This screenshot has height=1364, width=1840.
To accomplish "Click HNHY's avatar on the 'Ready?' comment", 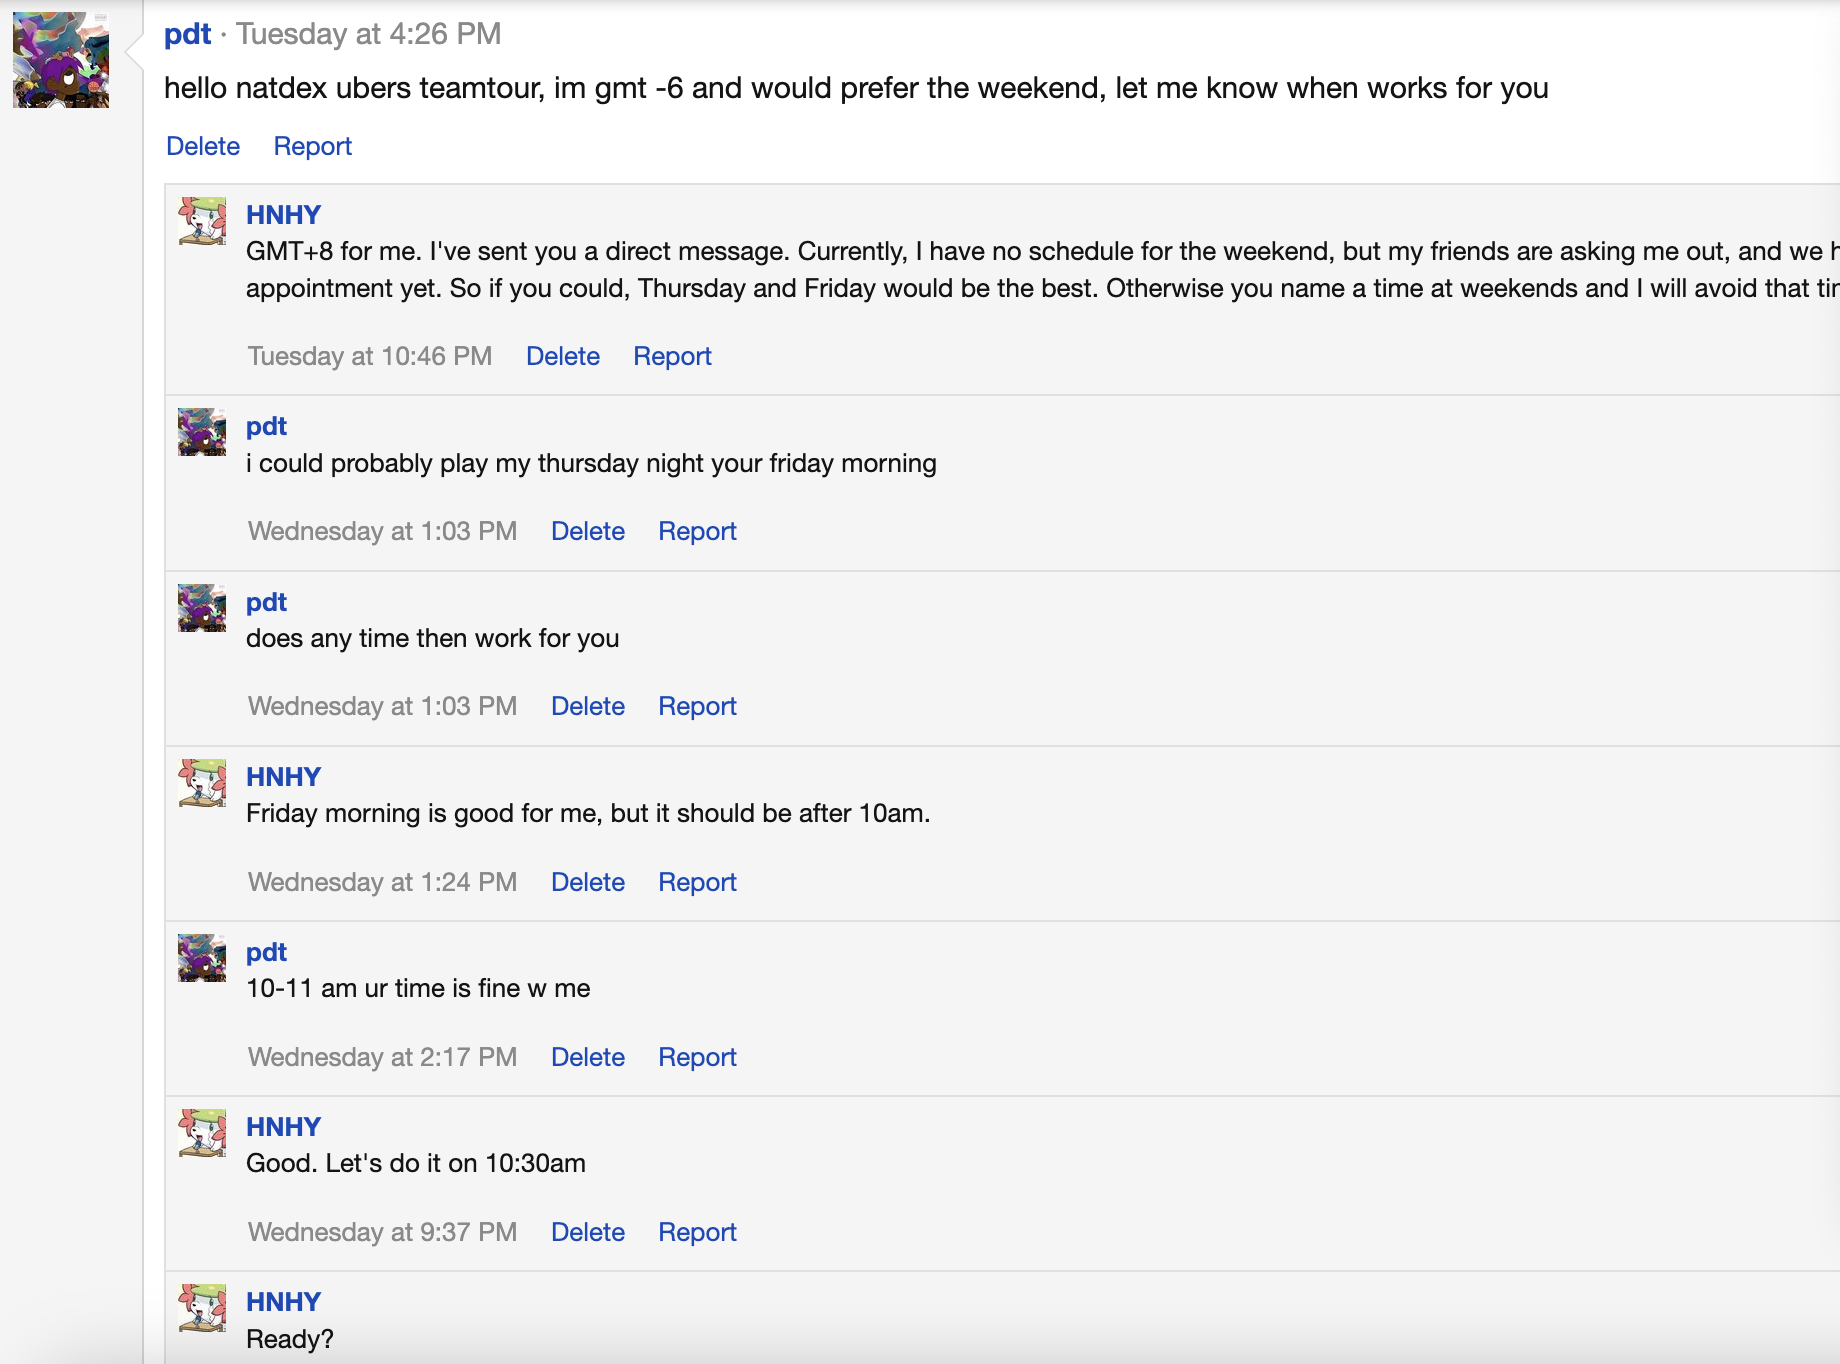I will click(202, 1308).
